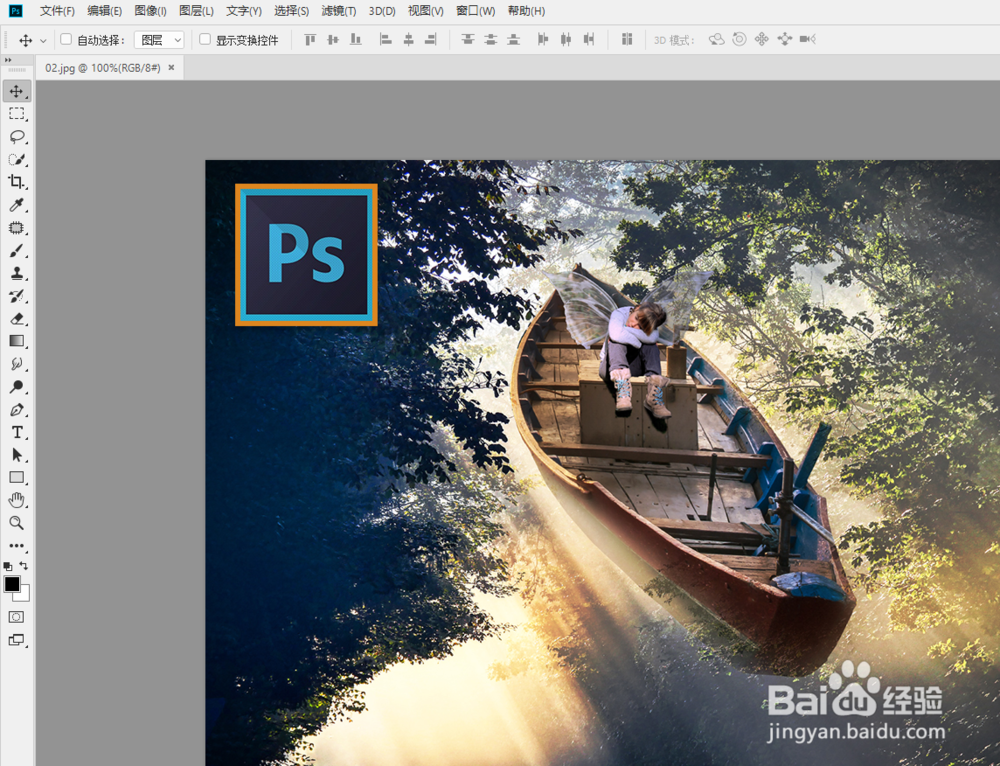This screenshot has height=766, width=1000.
Task: Open the 图层(L) menu
Action: click(x=196, y=11)
